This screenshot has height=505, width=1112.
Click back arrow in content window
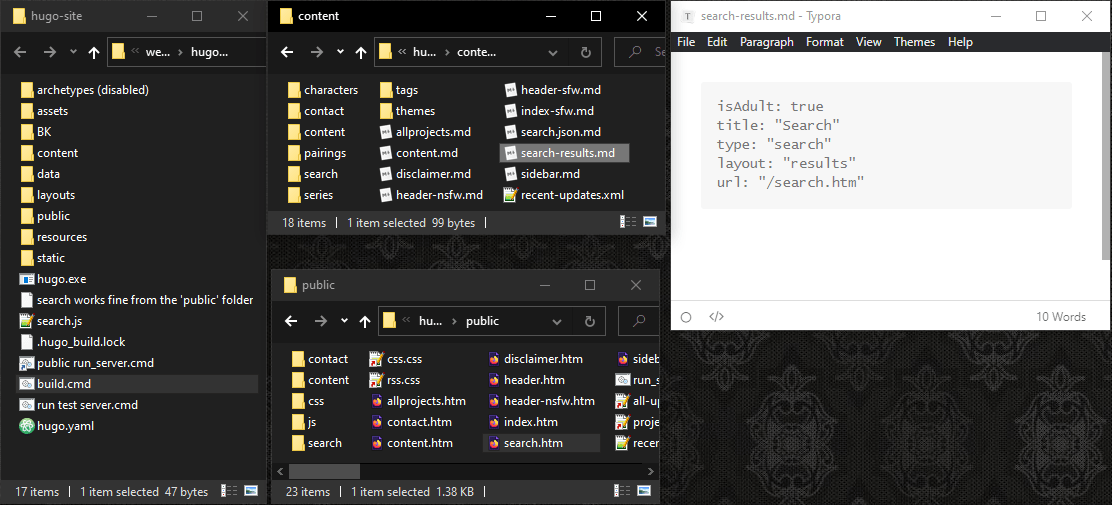(287, 52)
